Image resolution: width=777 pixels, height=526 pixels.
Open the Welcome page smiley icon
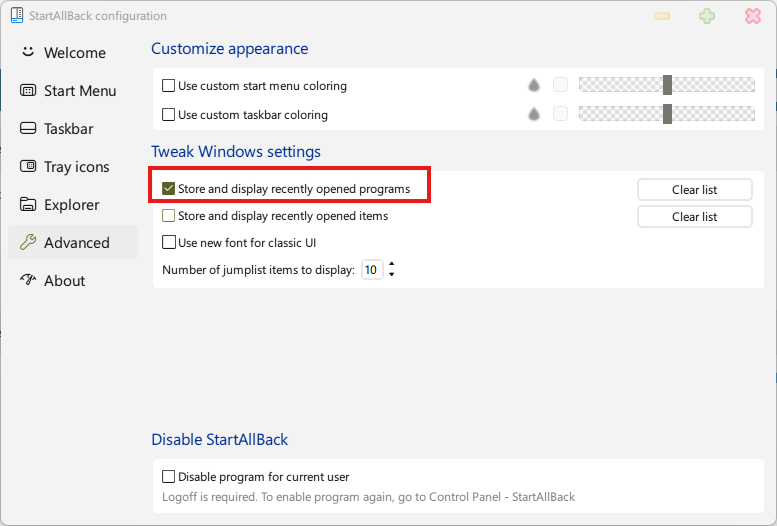(28, 52)
